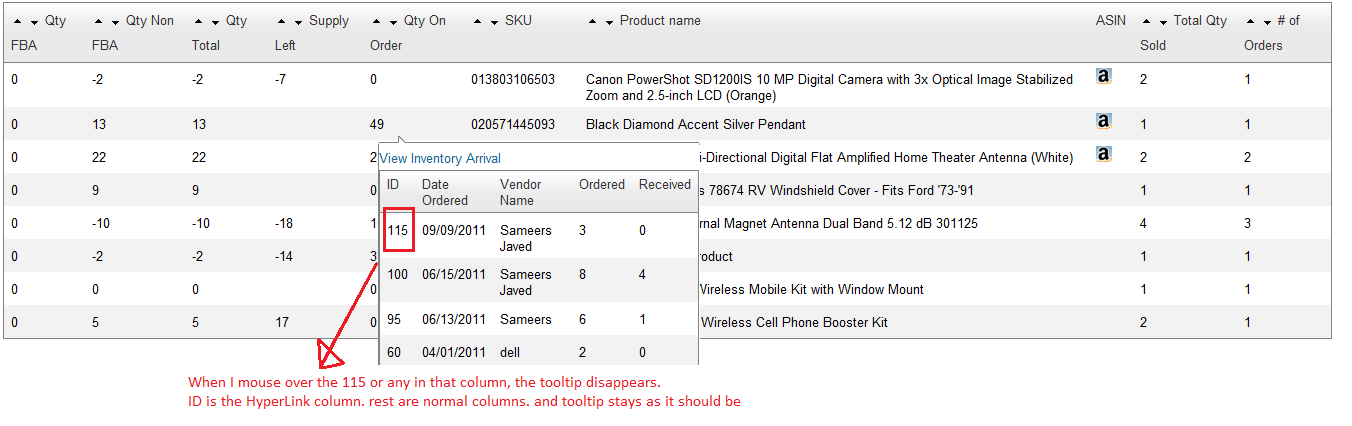Select SKU 013803106503 cell

512,79
